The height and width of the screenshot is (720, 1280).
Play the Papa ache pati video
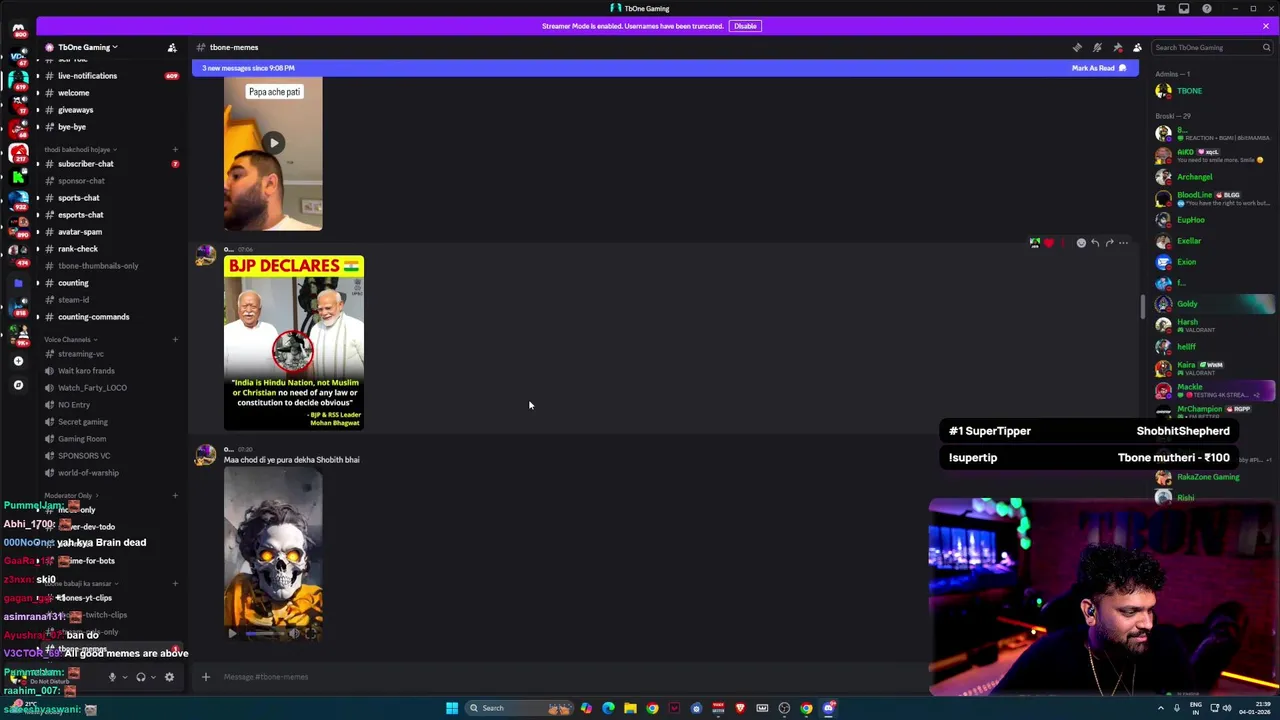274,143
